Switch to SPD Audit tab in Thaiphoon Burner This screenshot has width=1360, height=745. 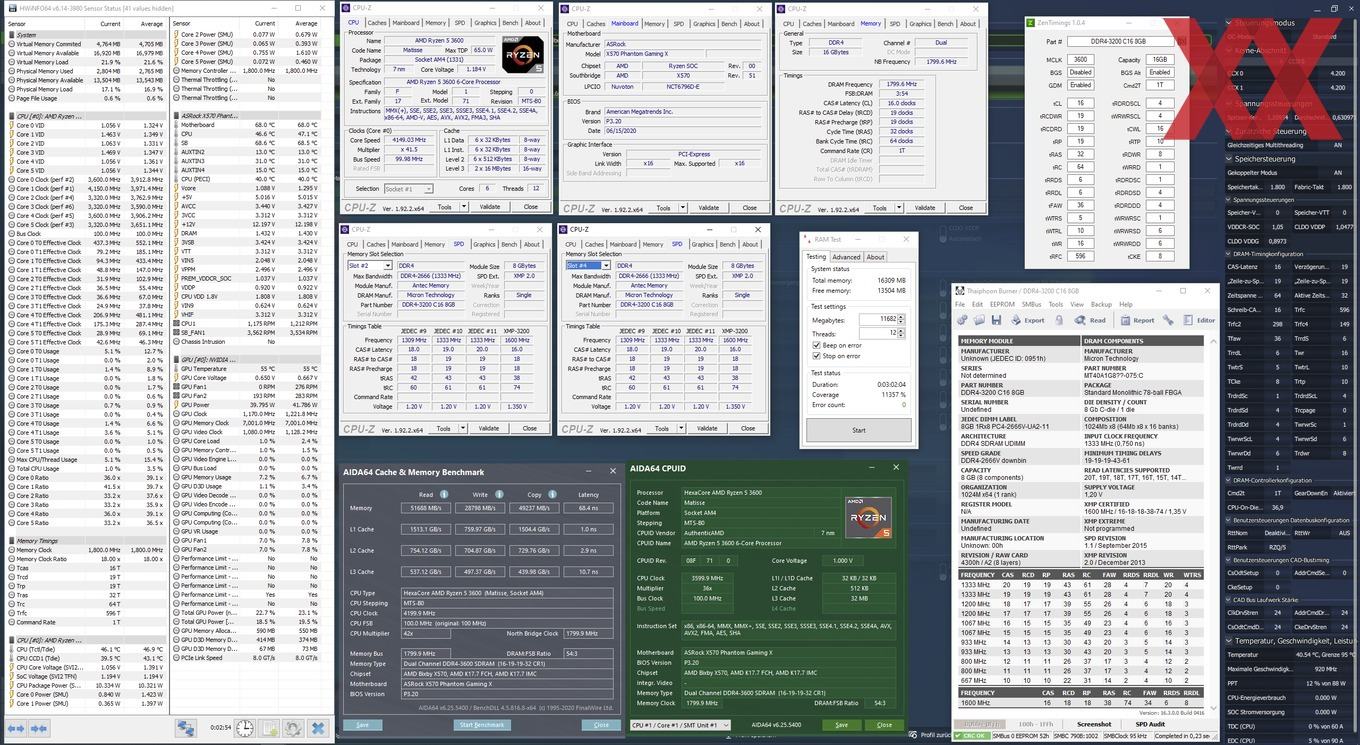coord(1150,724)
